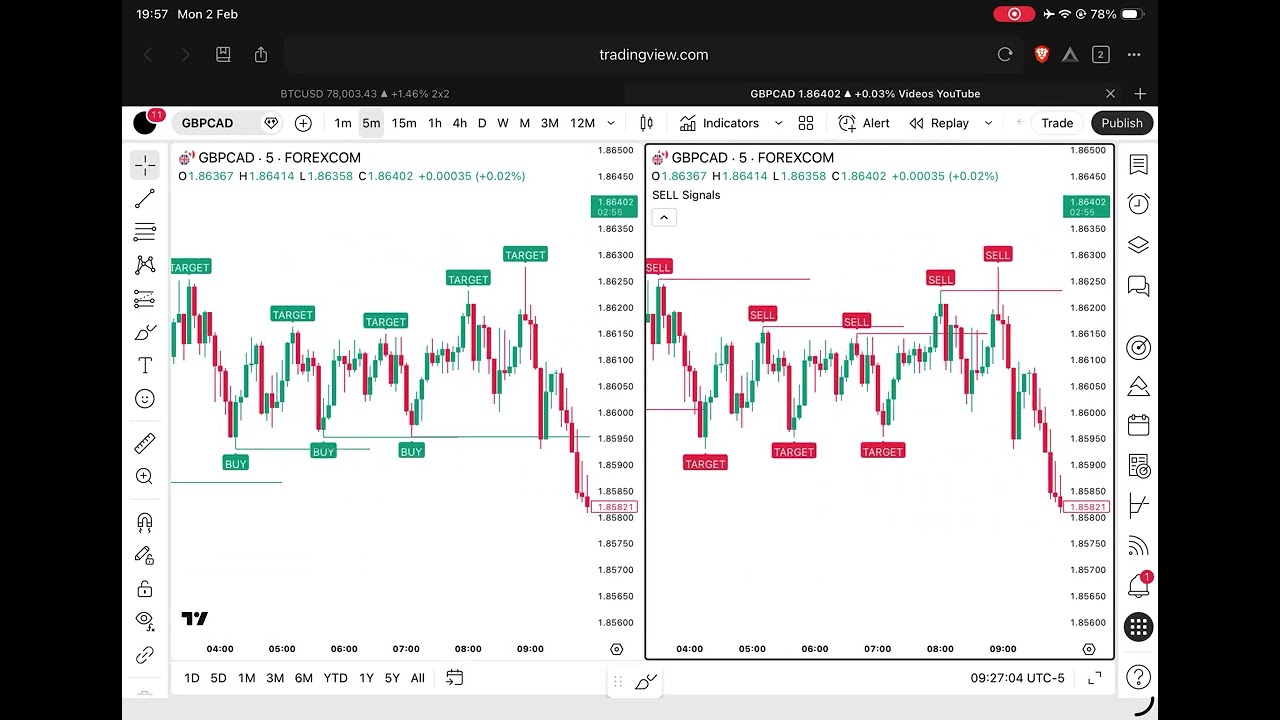Open the news broadcast feed icon

1138,546
